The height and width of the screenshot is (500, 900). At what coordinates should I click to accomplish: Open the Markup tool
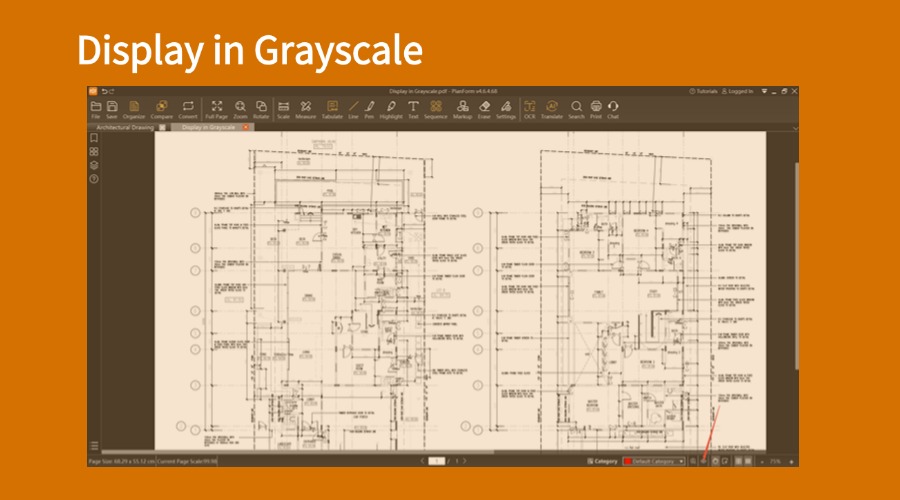pos(463,109)
